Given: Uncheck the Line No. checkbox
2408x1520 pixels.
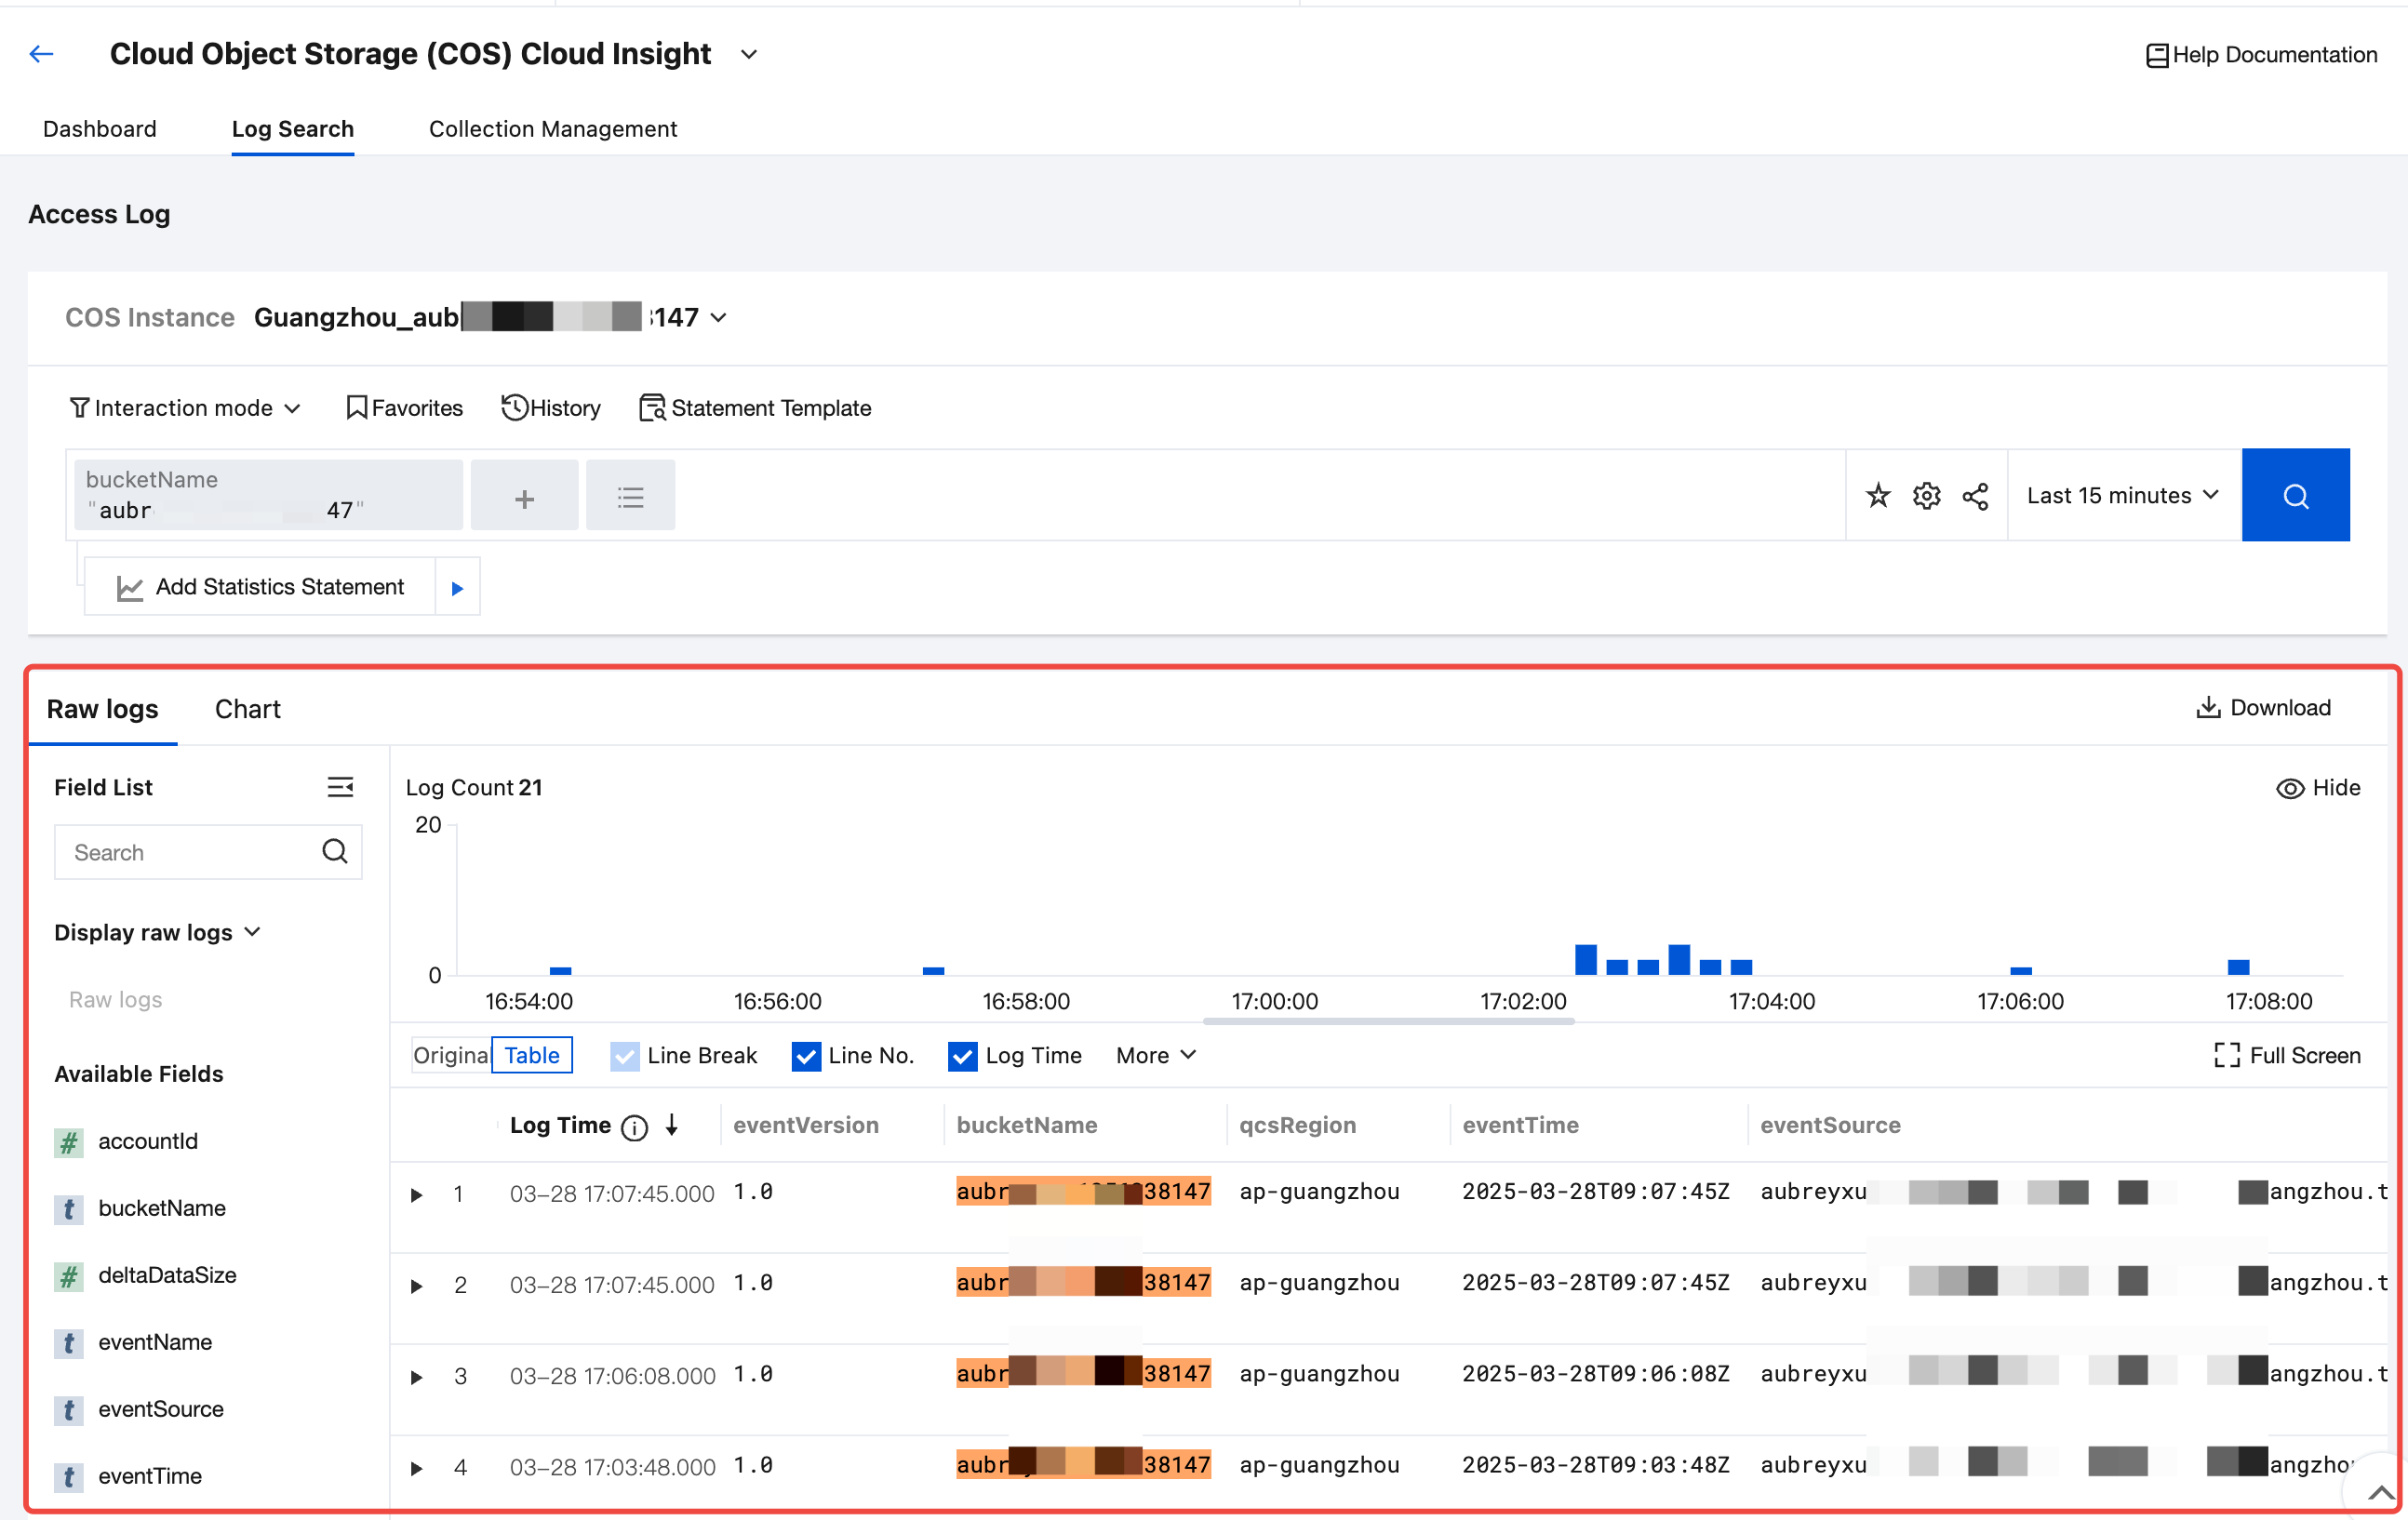Looking at the screenshot, I should coord(806,1056).
